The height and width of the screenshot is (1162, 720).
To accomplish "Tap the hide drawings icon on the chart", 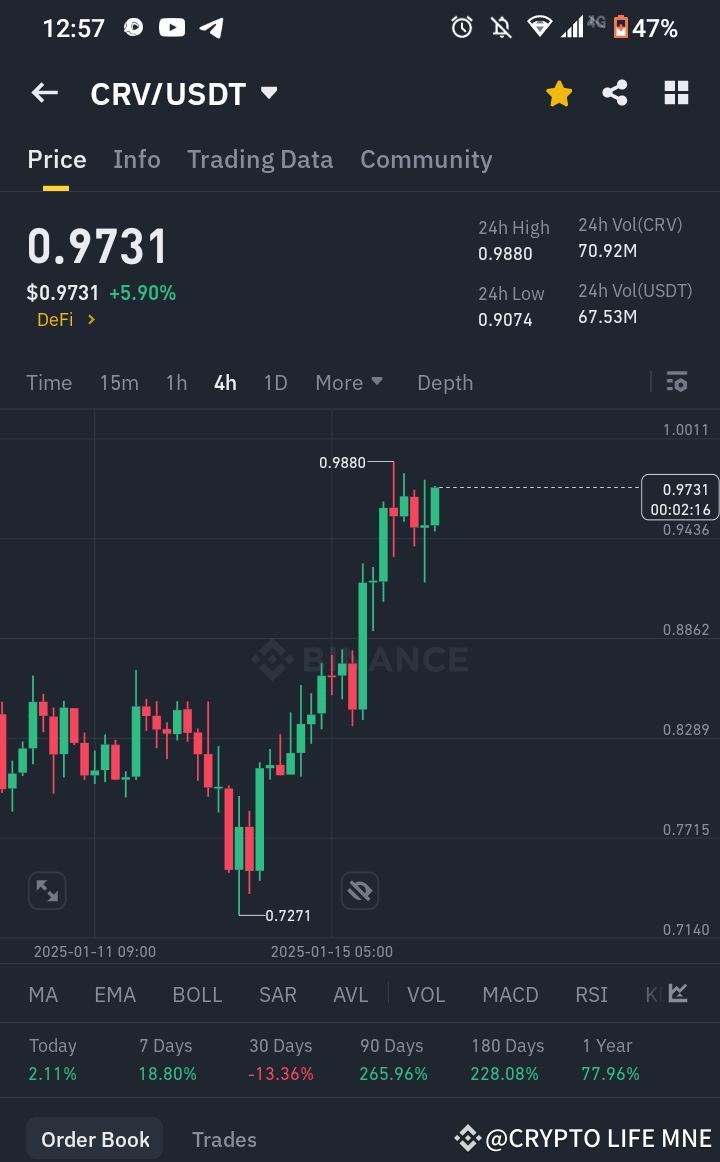I will tap(360, 890).
